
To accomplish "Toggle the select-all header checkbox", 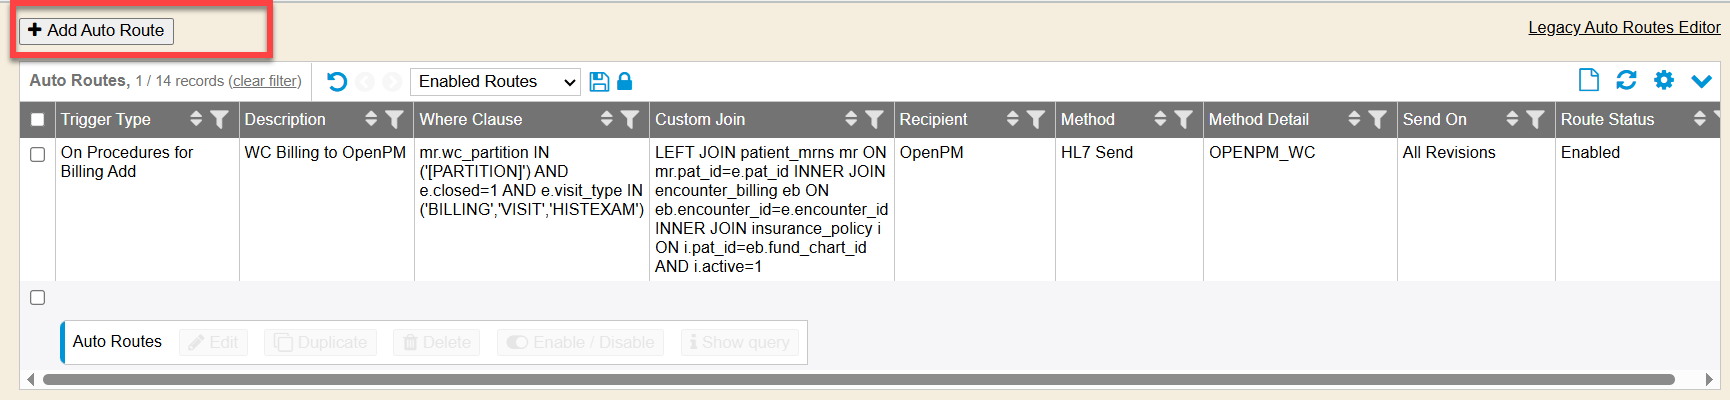I will (x=38, y=120).
